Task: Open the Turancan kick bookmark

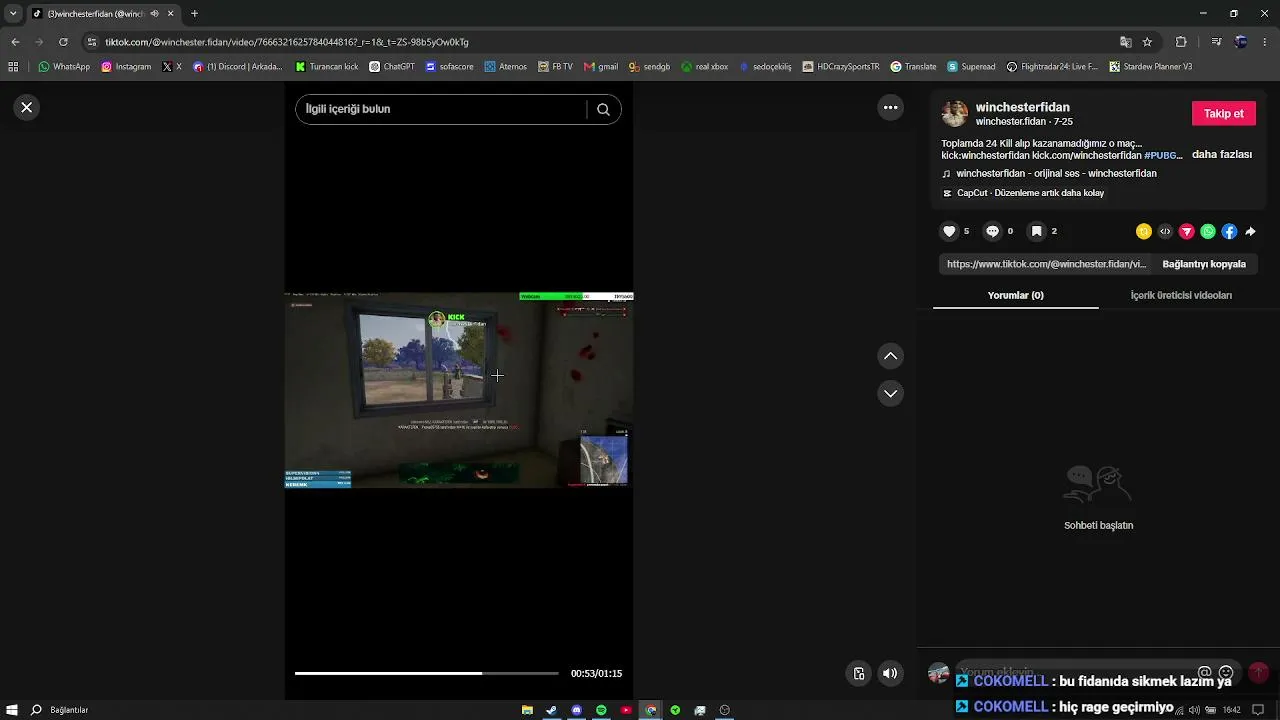Action: coord(327,67)
